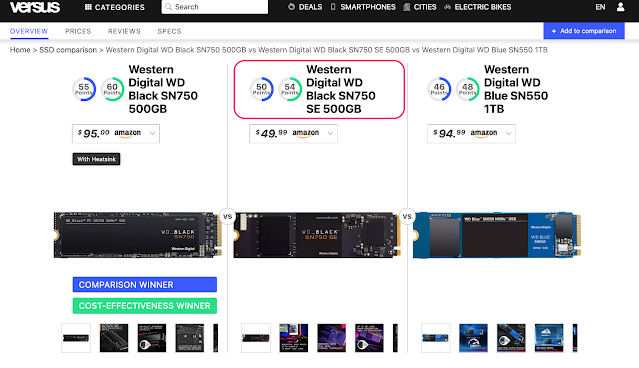Go to the Home breadcrumb
Screen dimensions: 639x368
coord(20,50)
